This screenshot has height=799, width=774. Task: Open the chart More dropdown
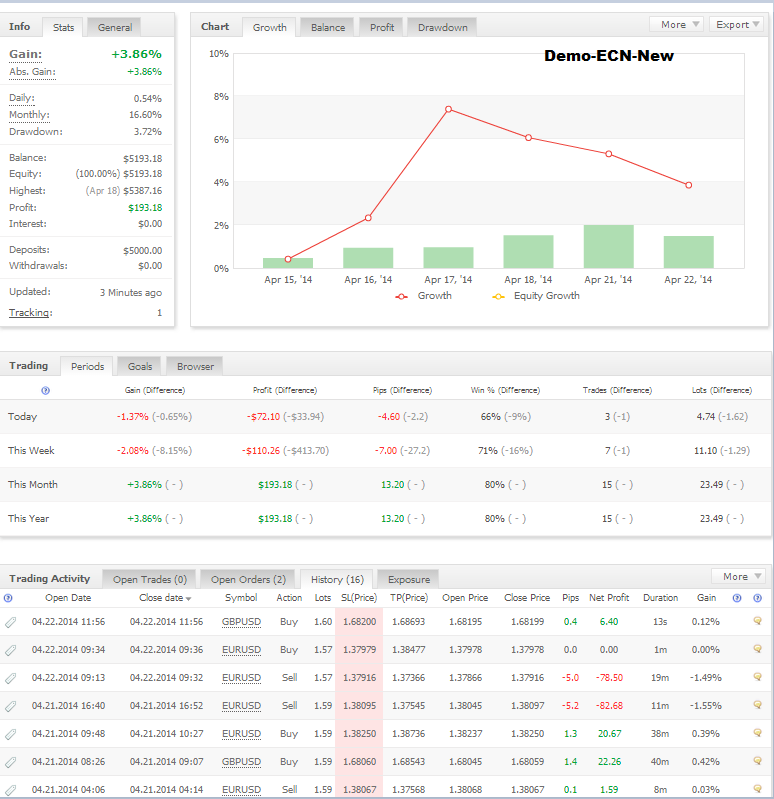pyautogui.click(x=676, y=24)
